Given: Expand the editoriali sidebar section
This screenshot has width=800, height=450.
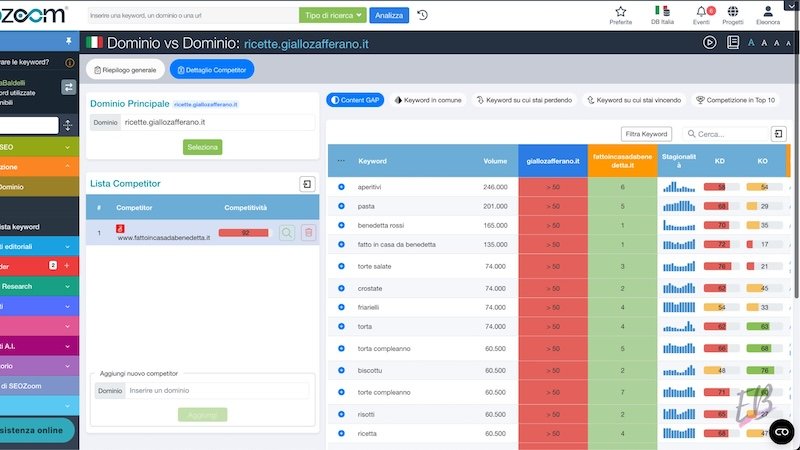Looking at the screenshot, I should (67, 246).
